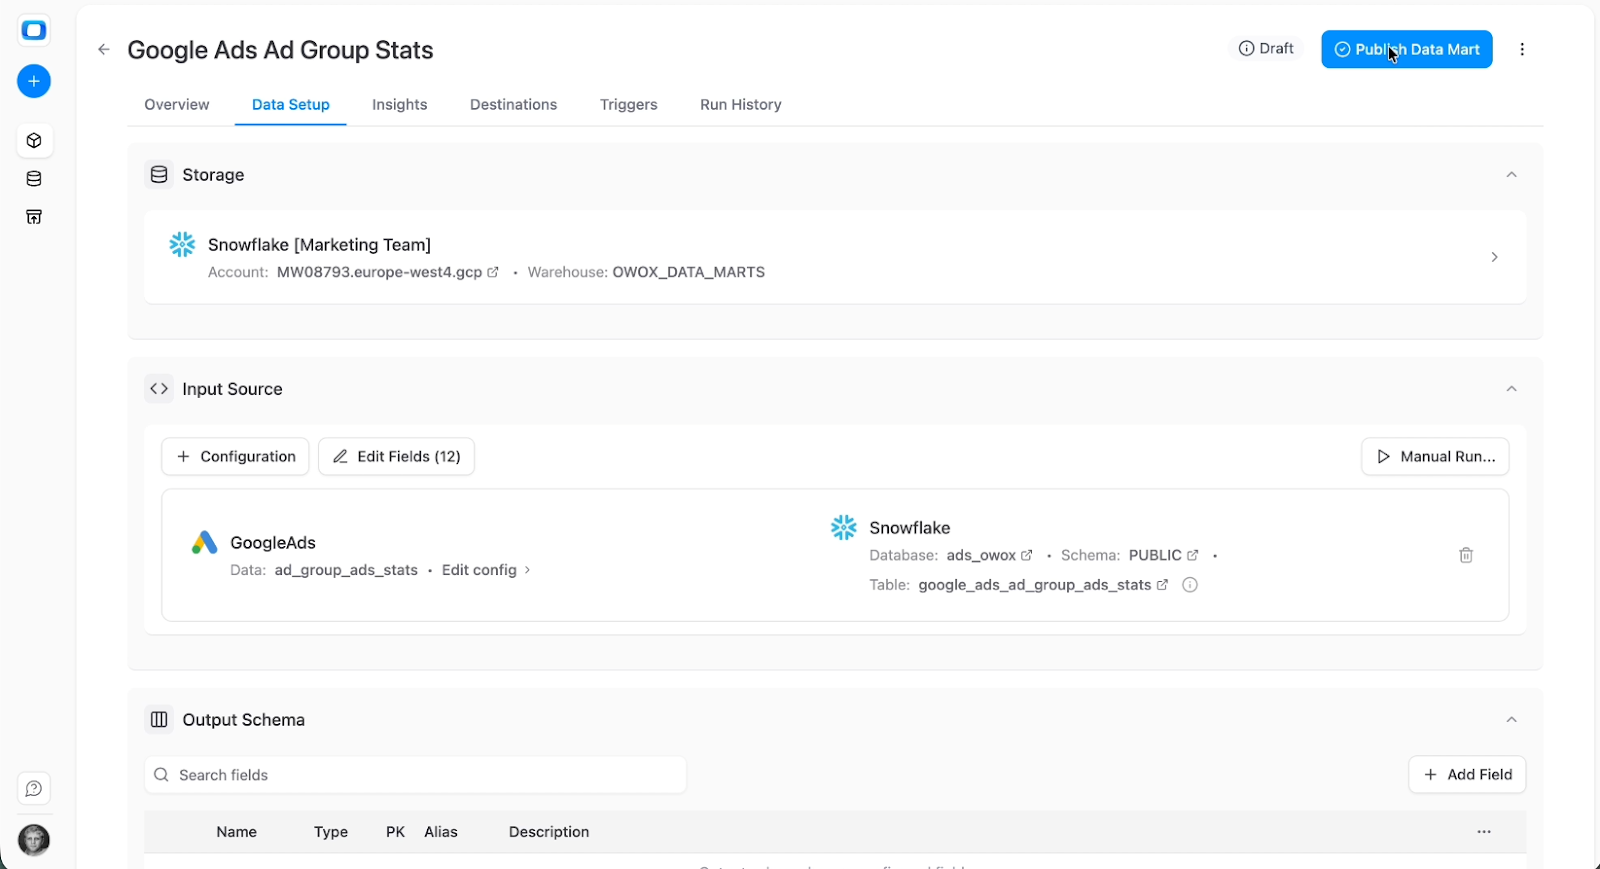The height and width of the screenshot is (869, 1600).
Task: Open external link next to account MW08793
Action: pos(493,272)
